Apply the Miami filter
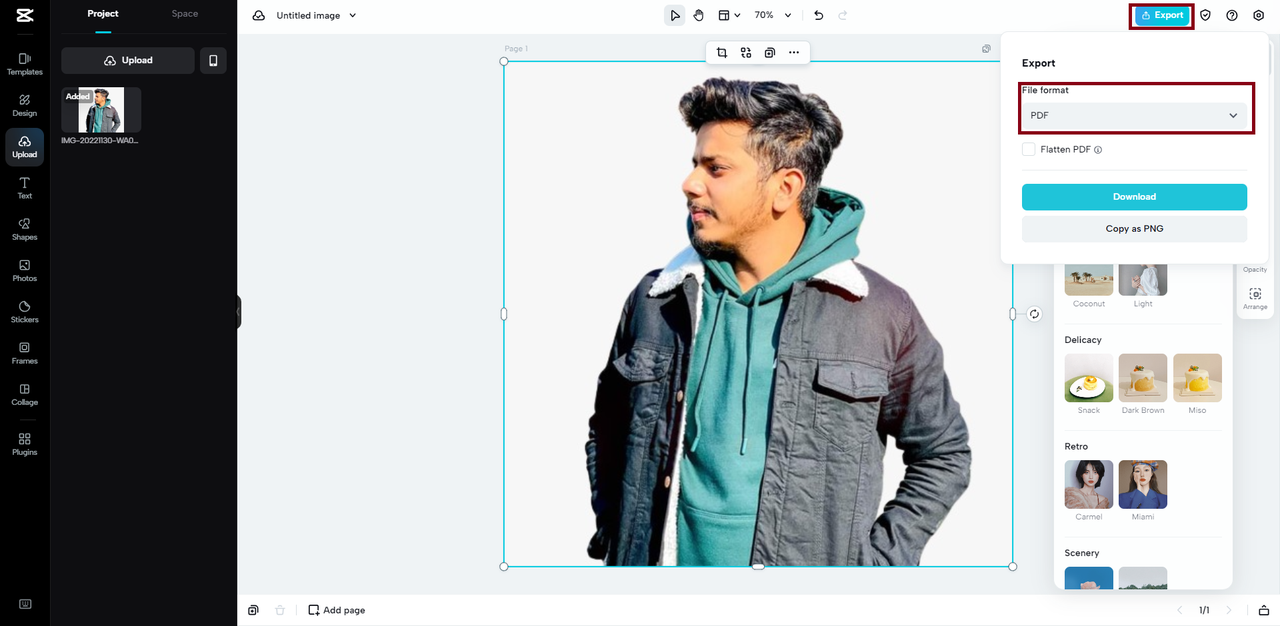Image resolution: width=1280 pixels, height=626 pixels. click(x=1143, y=484)
